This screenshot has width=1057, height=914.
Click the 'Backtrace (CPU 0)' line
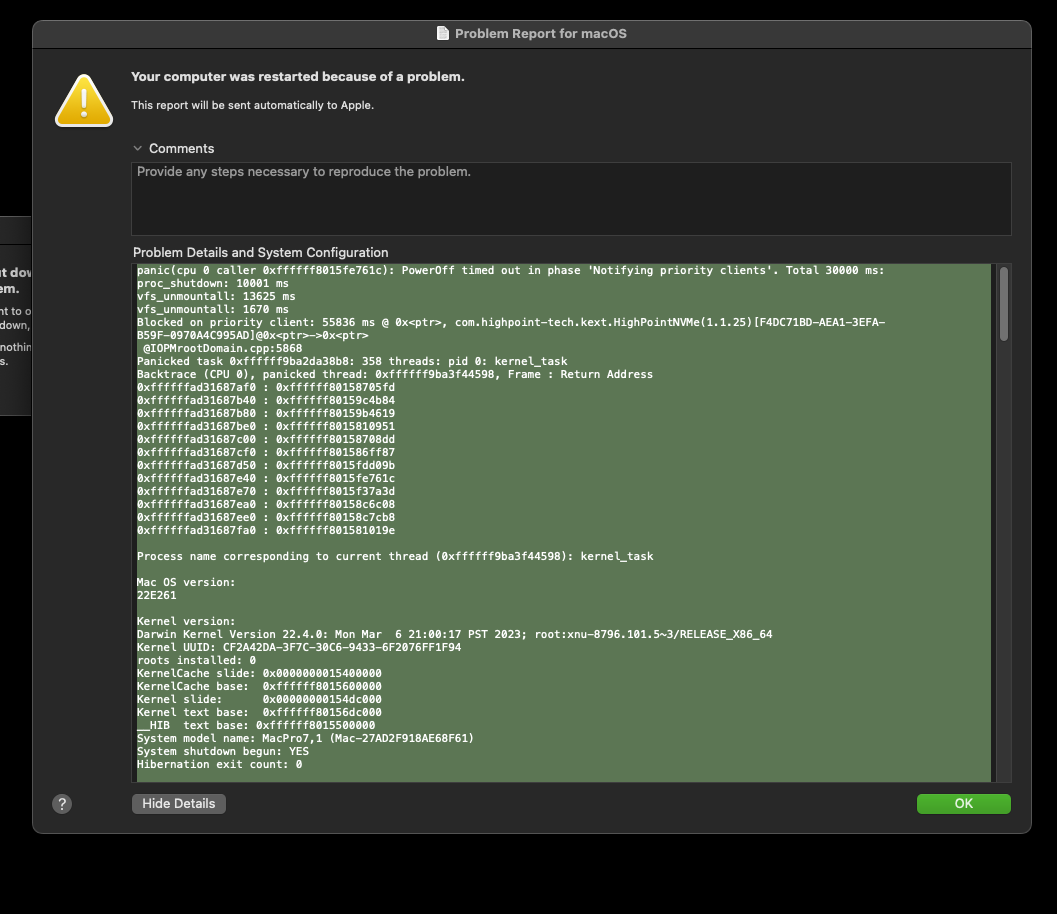tap(395, 374)
